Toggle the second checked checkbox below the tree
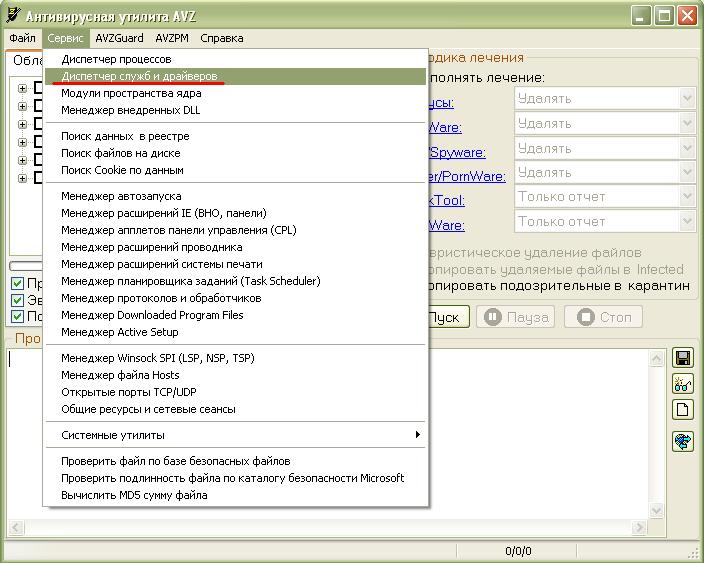This screenshot has height=563, width=704. 17,299
